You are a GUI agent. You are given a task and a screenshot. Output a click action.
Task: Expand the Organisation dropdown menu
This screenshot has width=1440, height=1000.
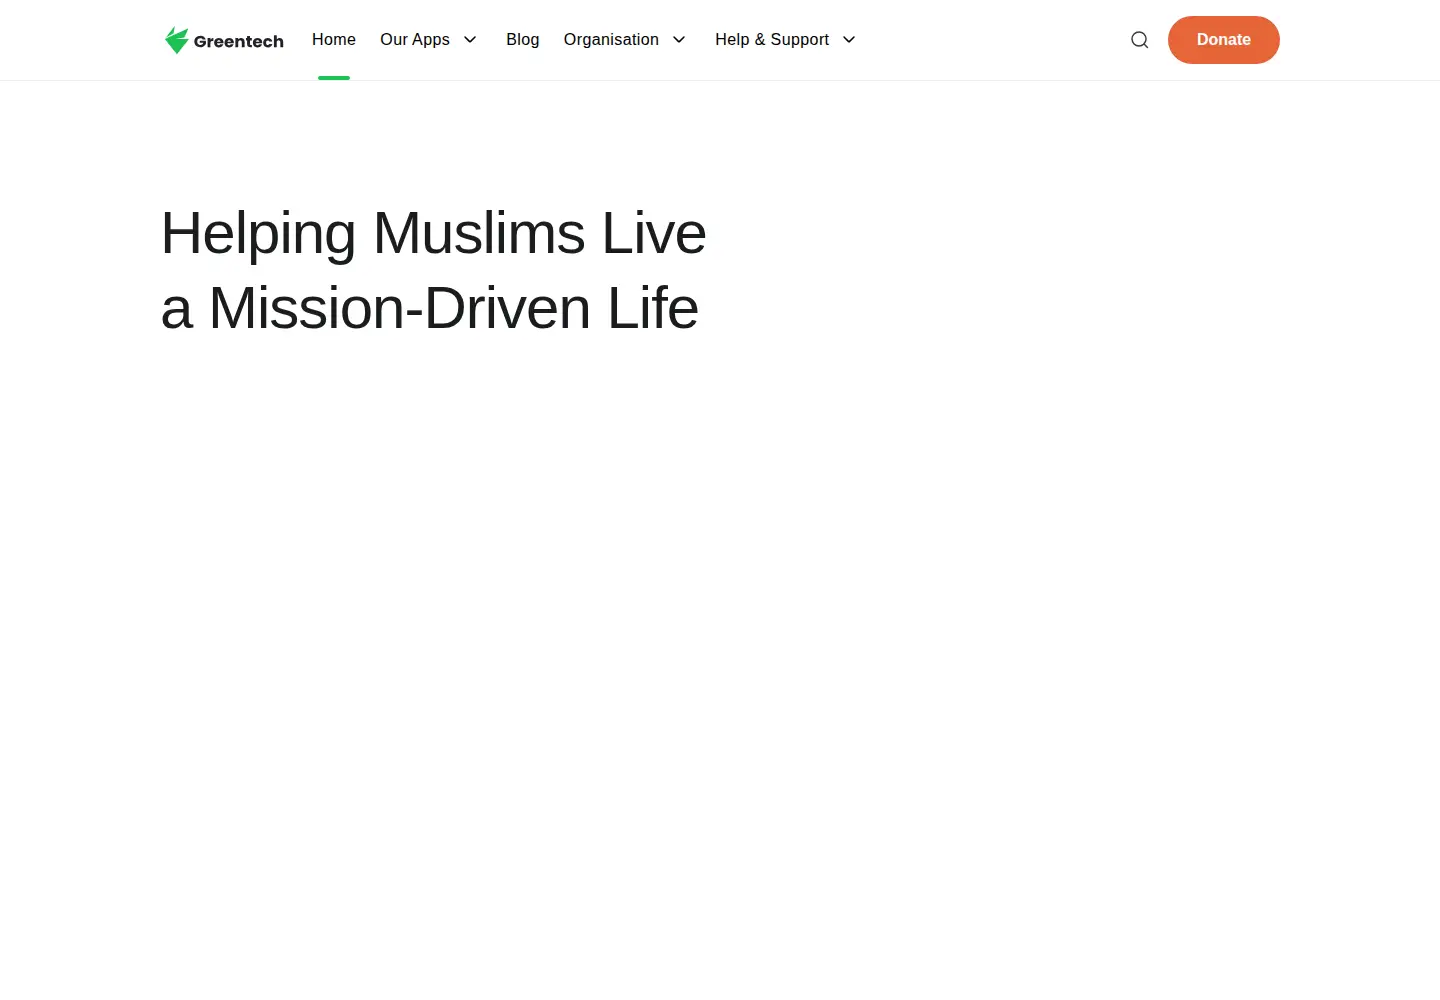625,40
